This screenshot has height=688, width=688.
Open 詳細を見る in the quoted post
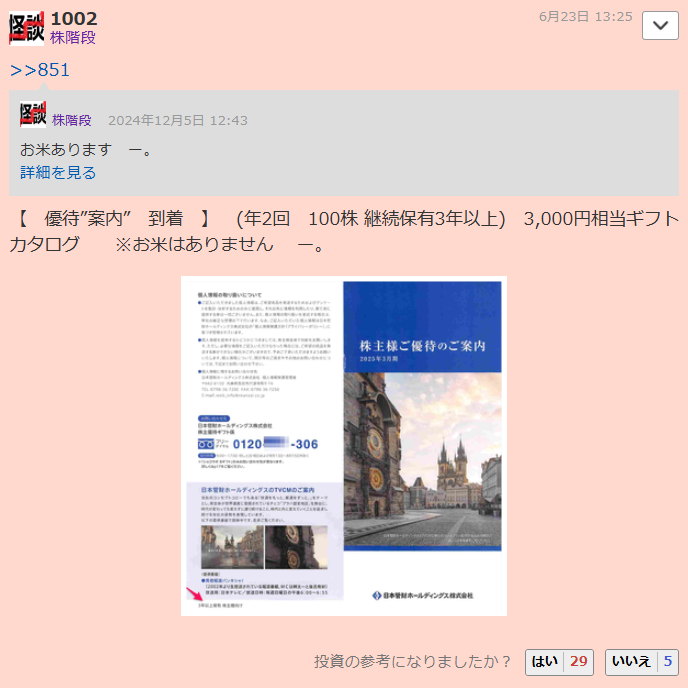pos(58,173)
